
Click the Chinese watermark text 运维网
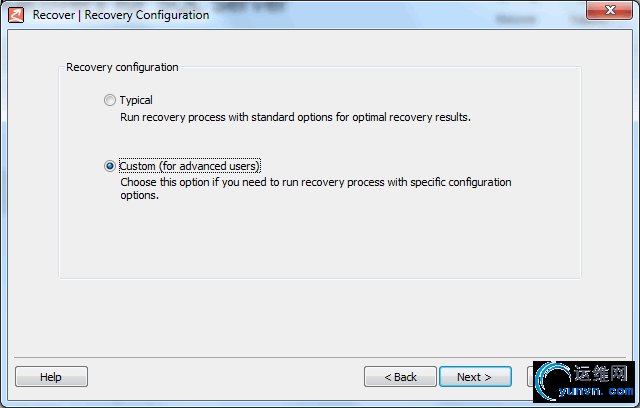tap(601, 373)
